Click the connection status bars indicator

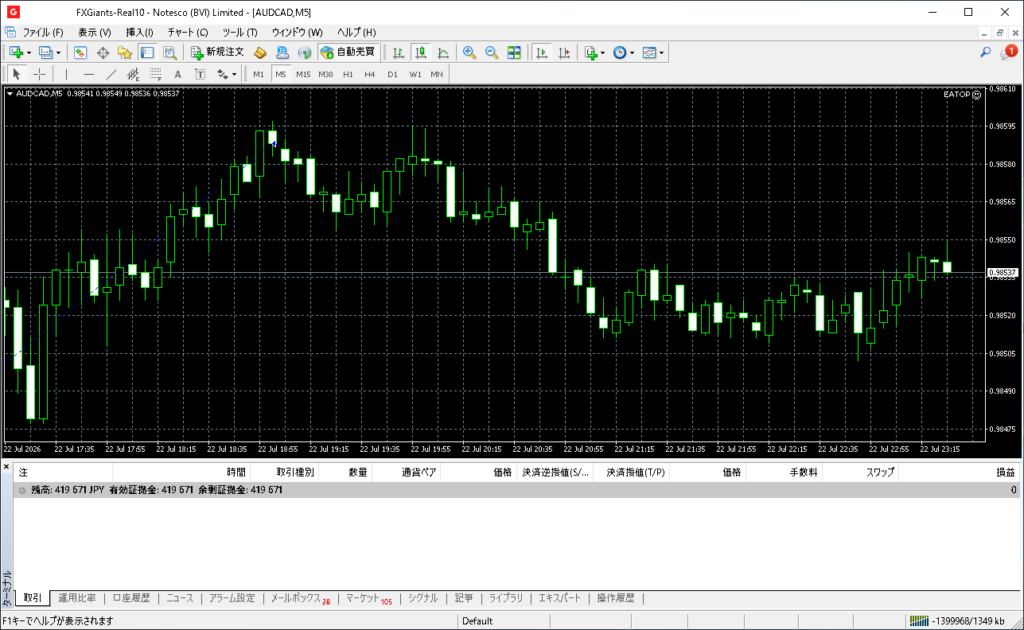click(919, 621)
